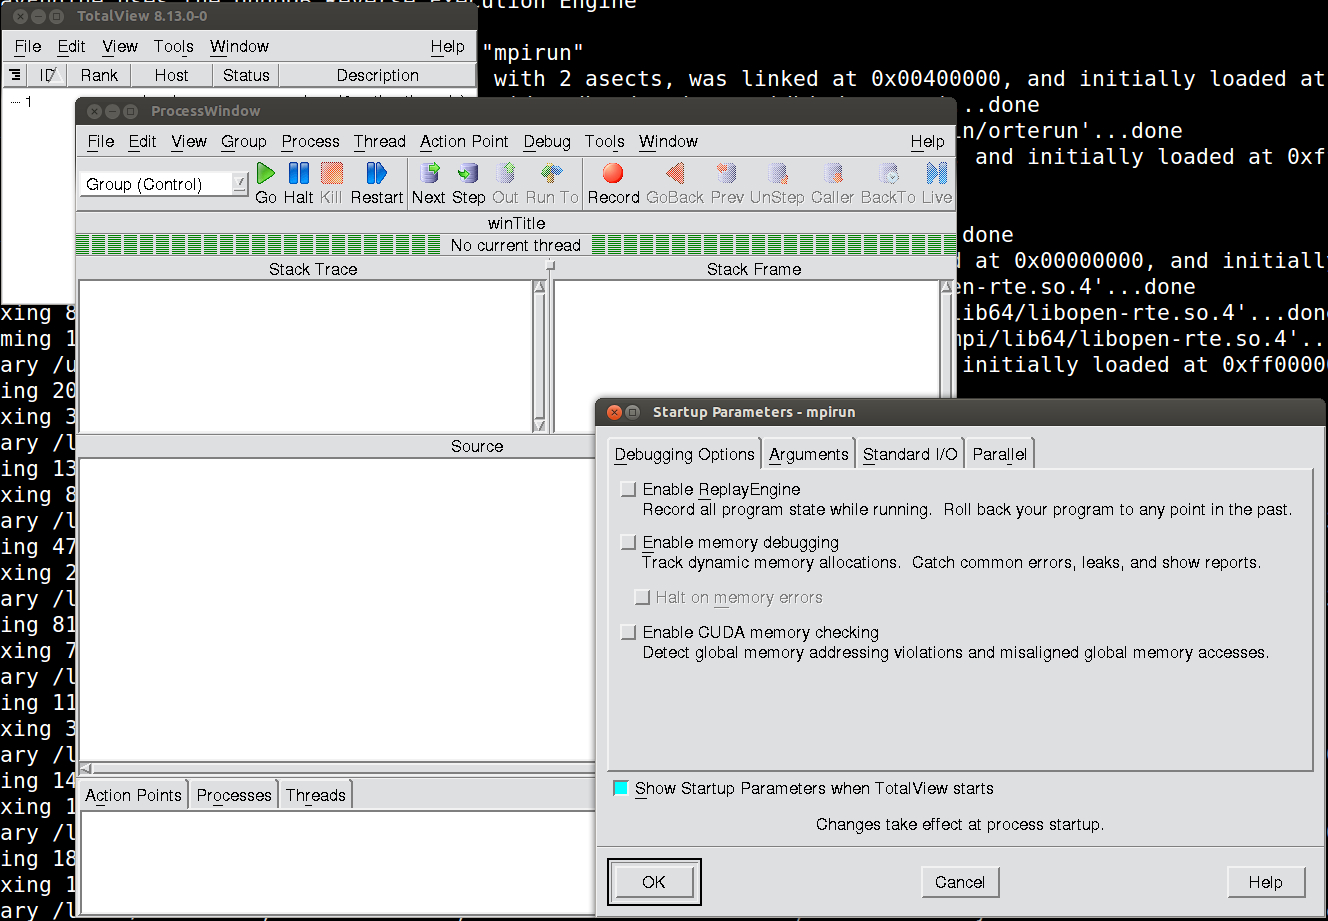Open the Group (Control) dropdown
Viewport: 1328px width, 921px height.
[x=240, y=183]
